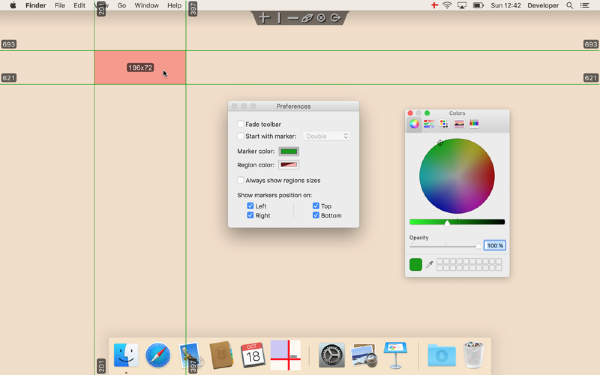
Task: Open the Apple menu
Action: [x=13, y=5]
